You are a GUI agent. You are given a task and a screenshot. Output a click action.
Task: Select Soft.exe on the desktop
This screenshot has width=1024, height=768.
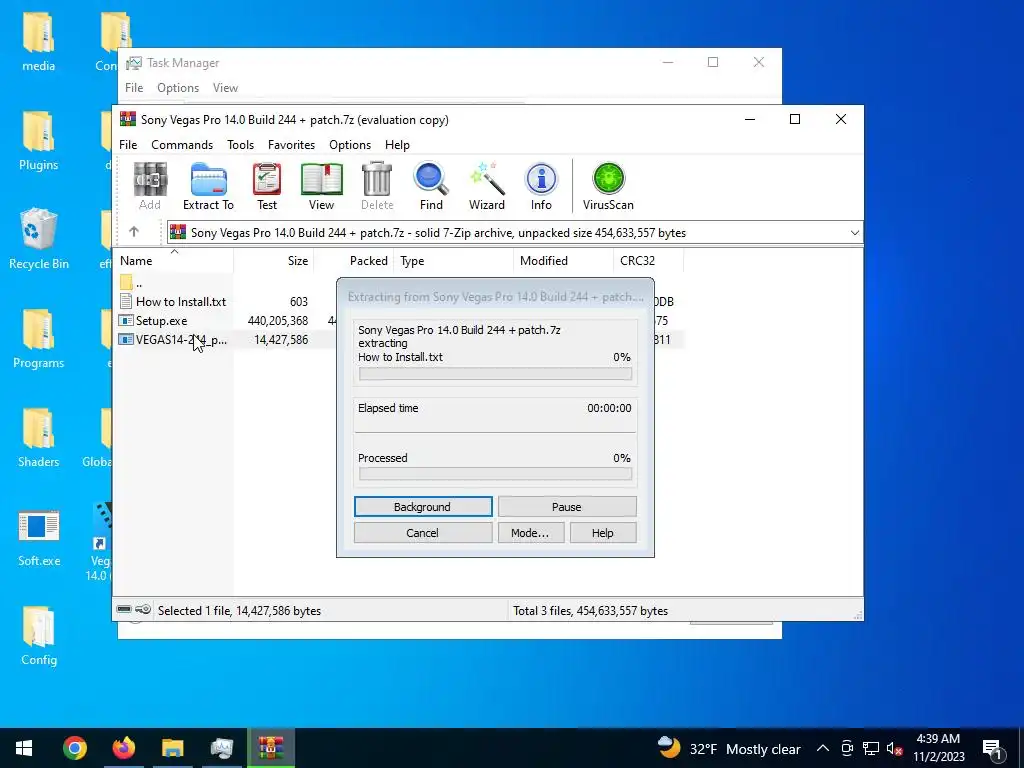39,537
